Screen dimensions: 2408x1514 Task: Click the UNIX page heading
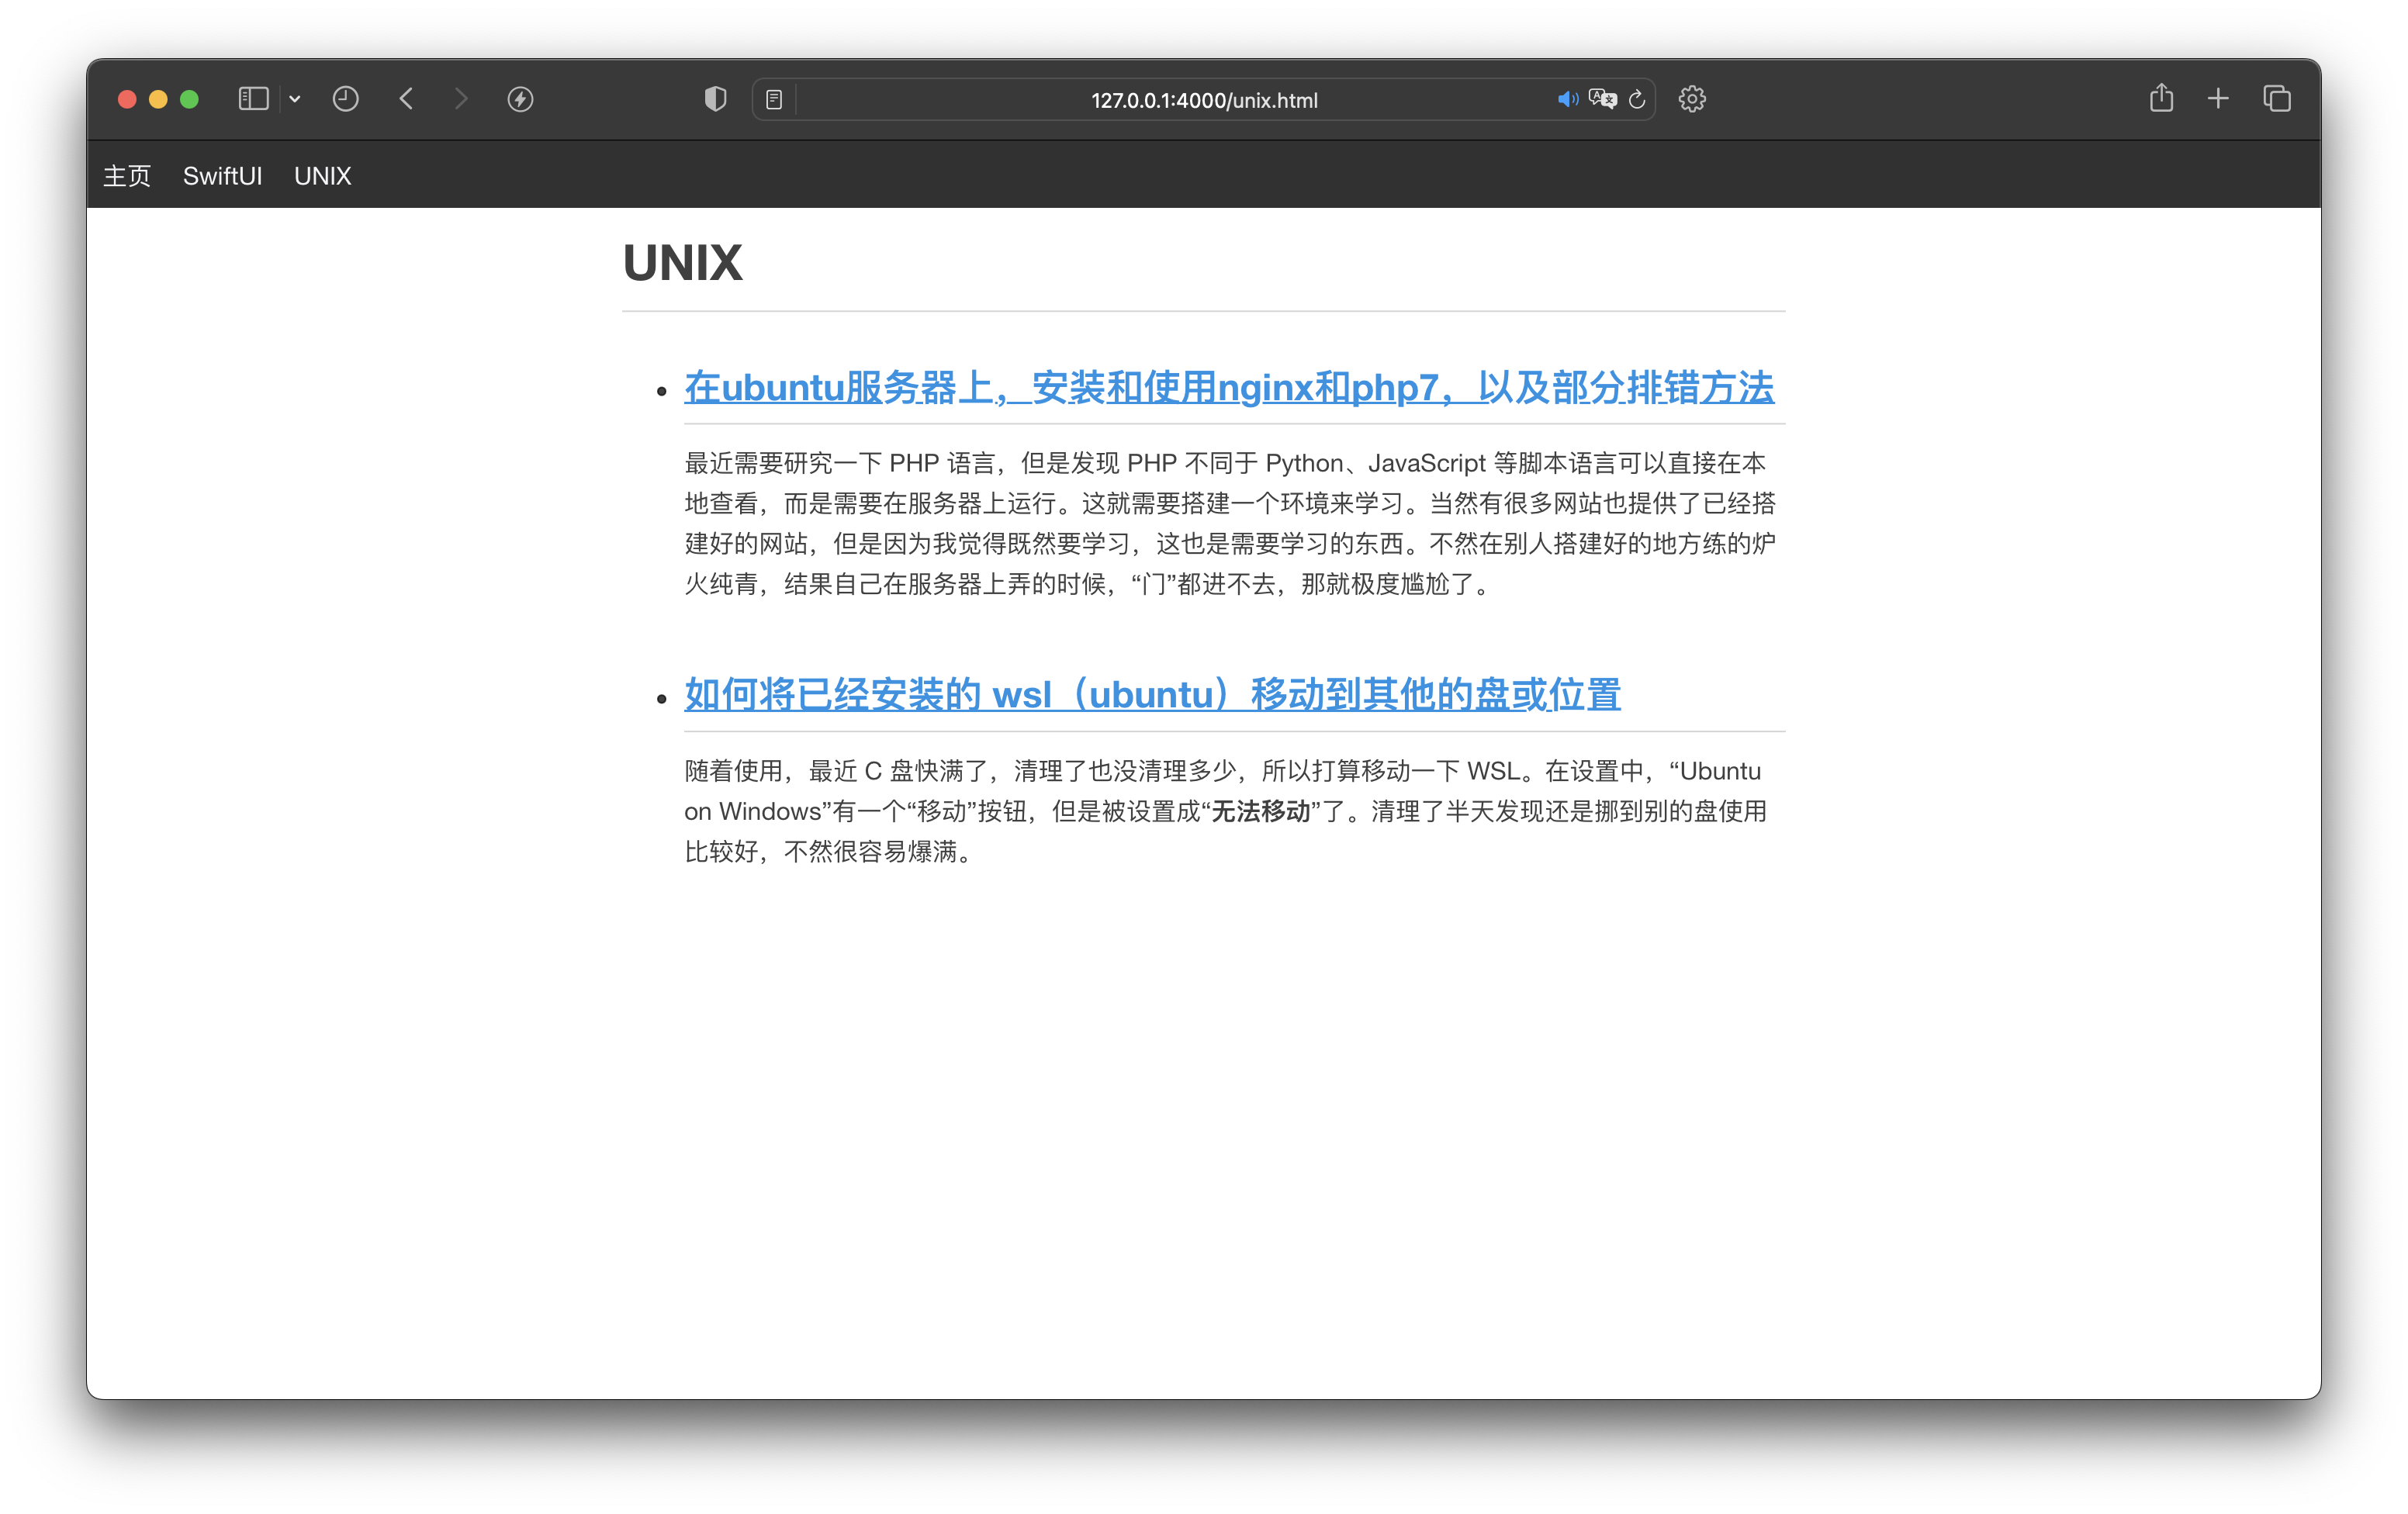(682, 263)
